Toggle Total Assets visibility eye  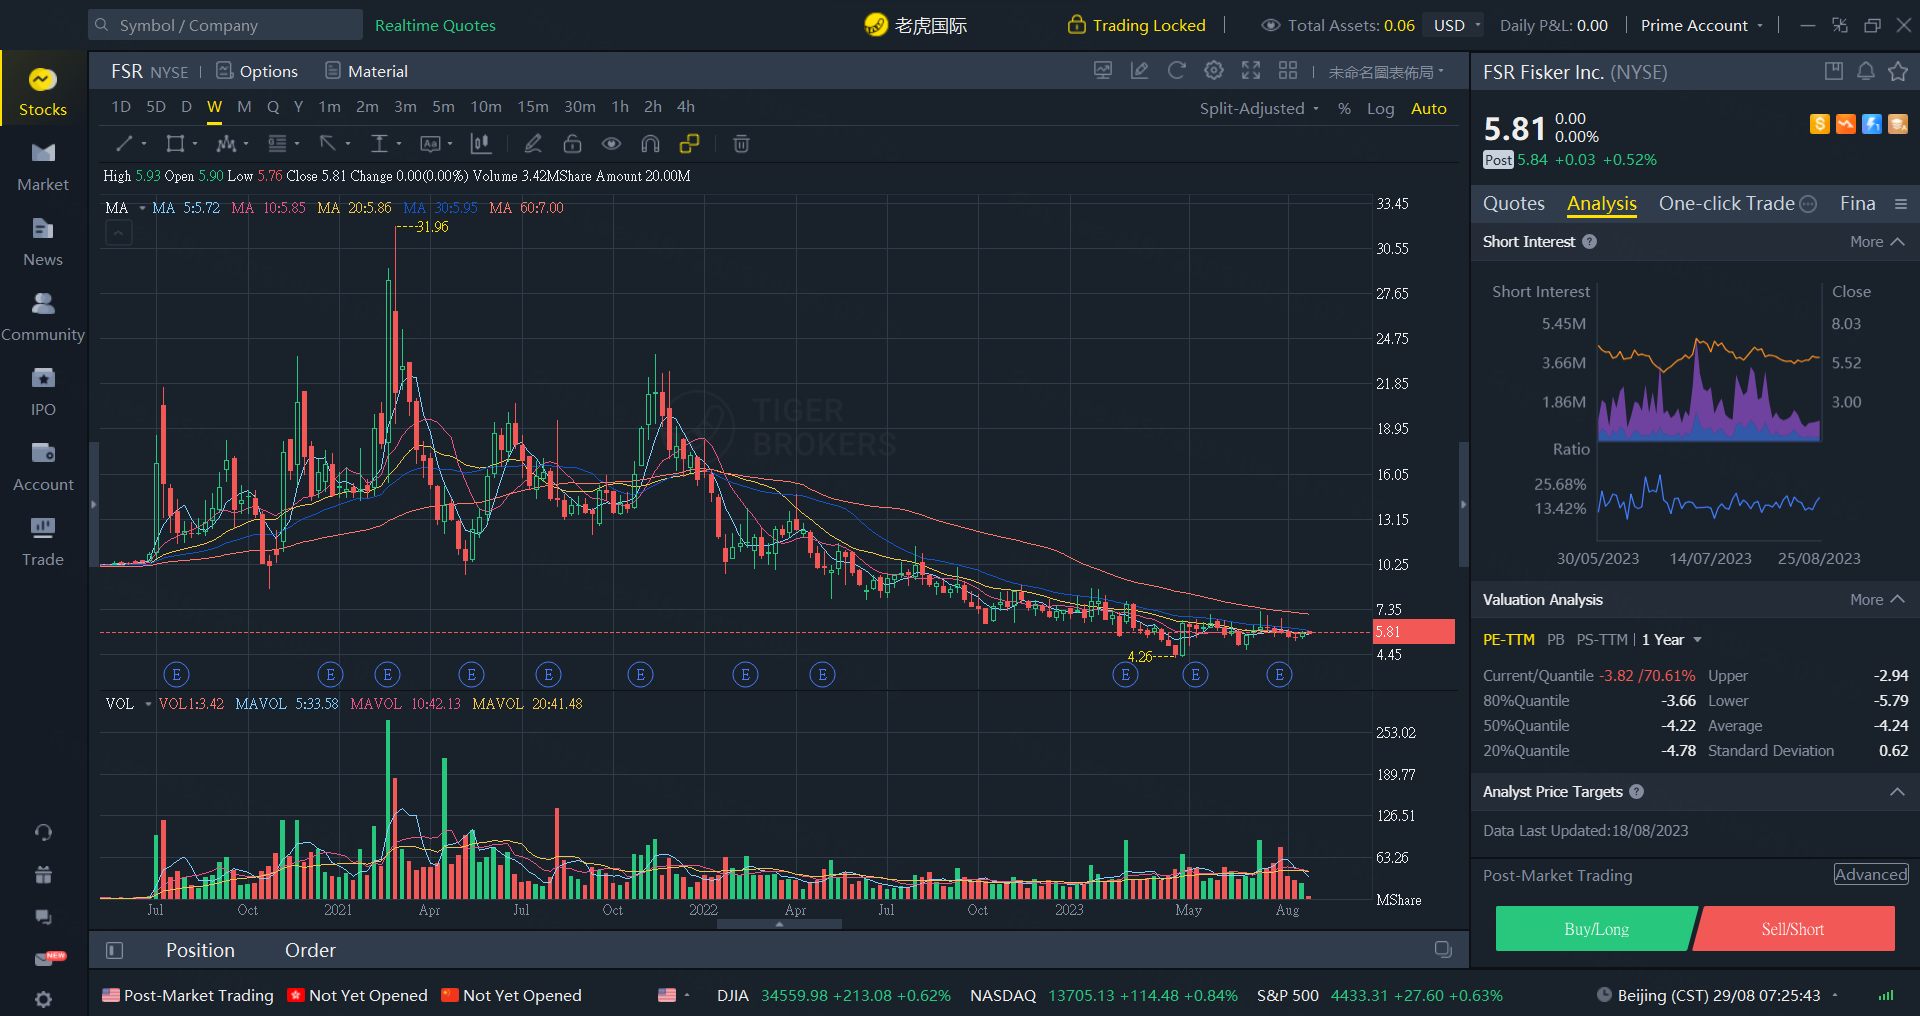point(1270,25)
